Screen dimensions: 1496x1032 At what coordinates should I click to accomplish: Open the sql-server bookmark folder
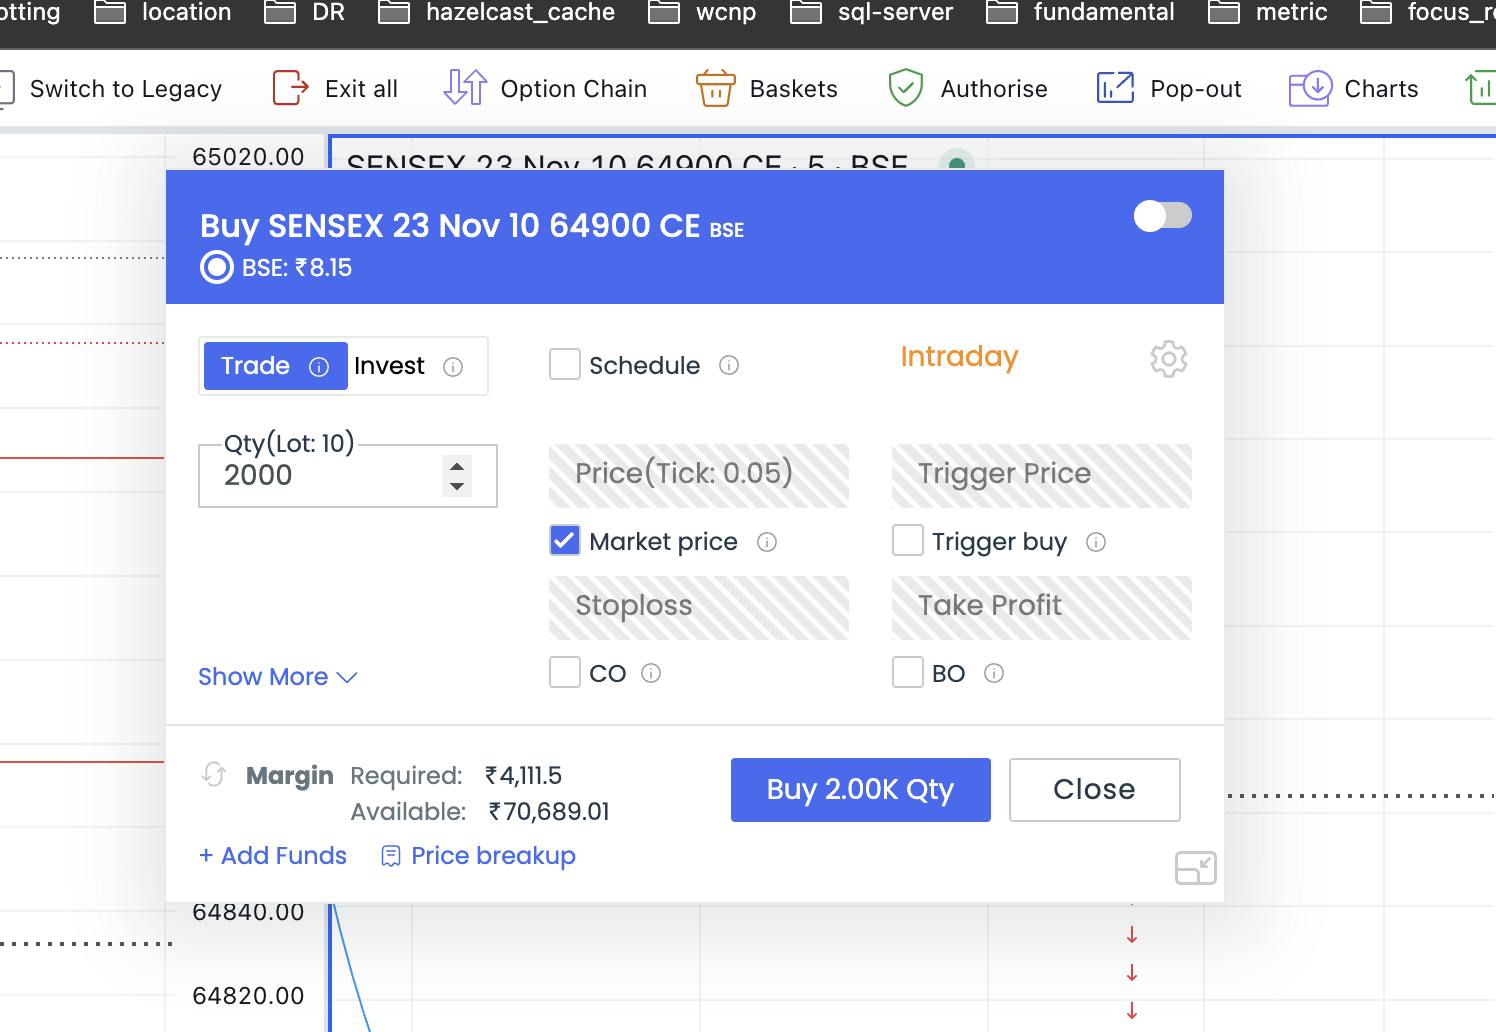pyautogui.click(x=871, y=12)
